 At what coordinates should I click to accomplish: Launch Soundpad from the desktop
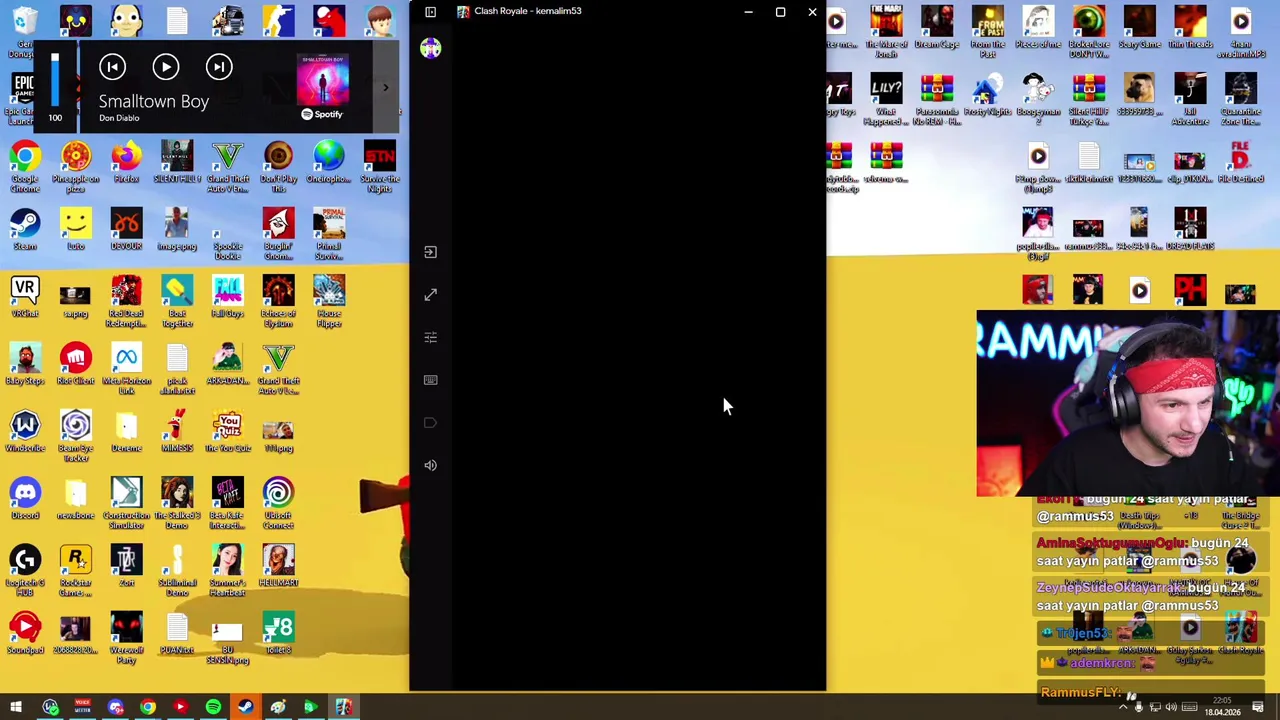[x=25, y=633]
